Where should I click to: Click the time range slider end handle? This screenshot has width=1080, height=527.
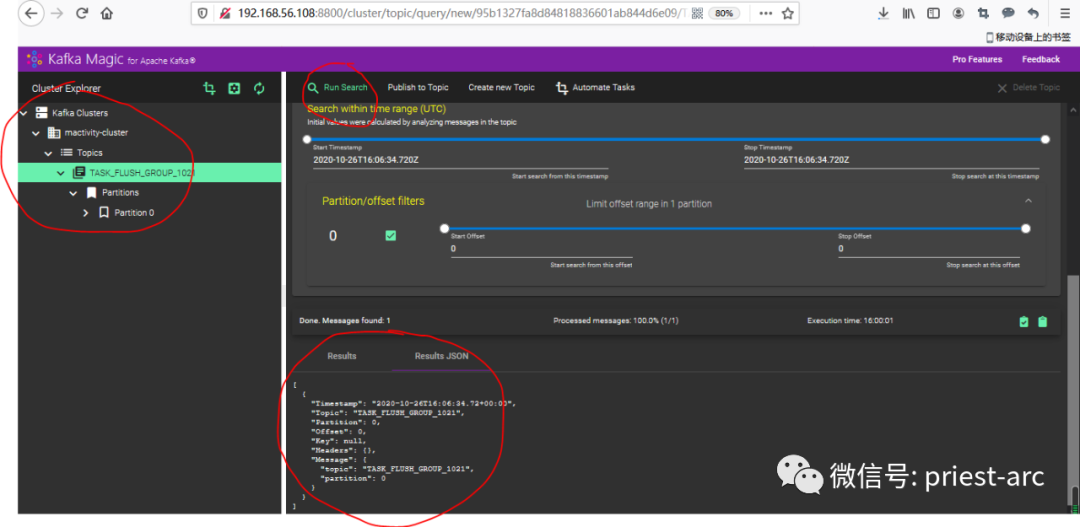point(1045,139)
